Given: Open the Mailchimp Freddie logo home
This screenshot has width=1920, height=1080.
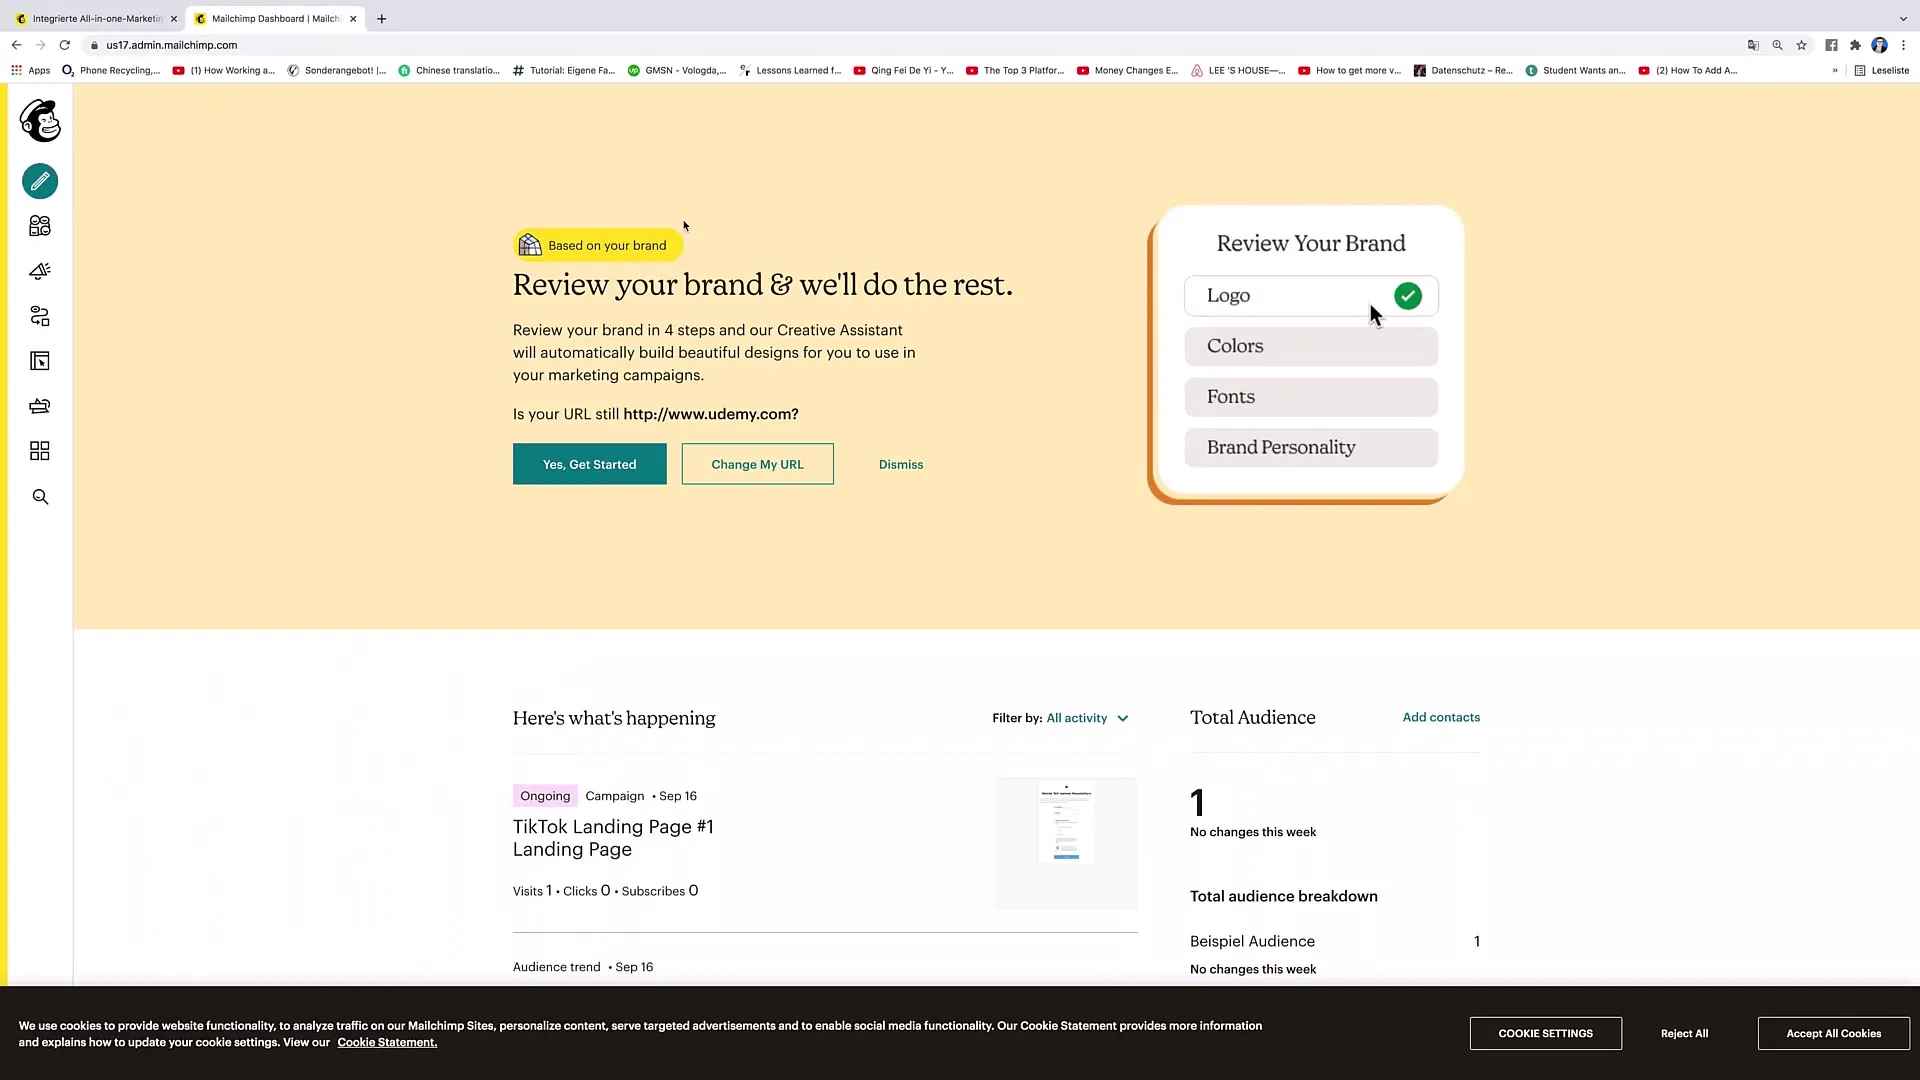Looking at the screenshot, I should tap(40, 120).
